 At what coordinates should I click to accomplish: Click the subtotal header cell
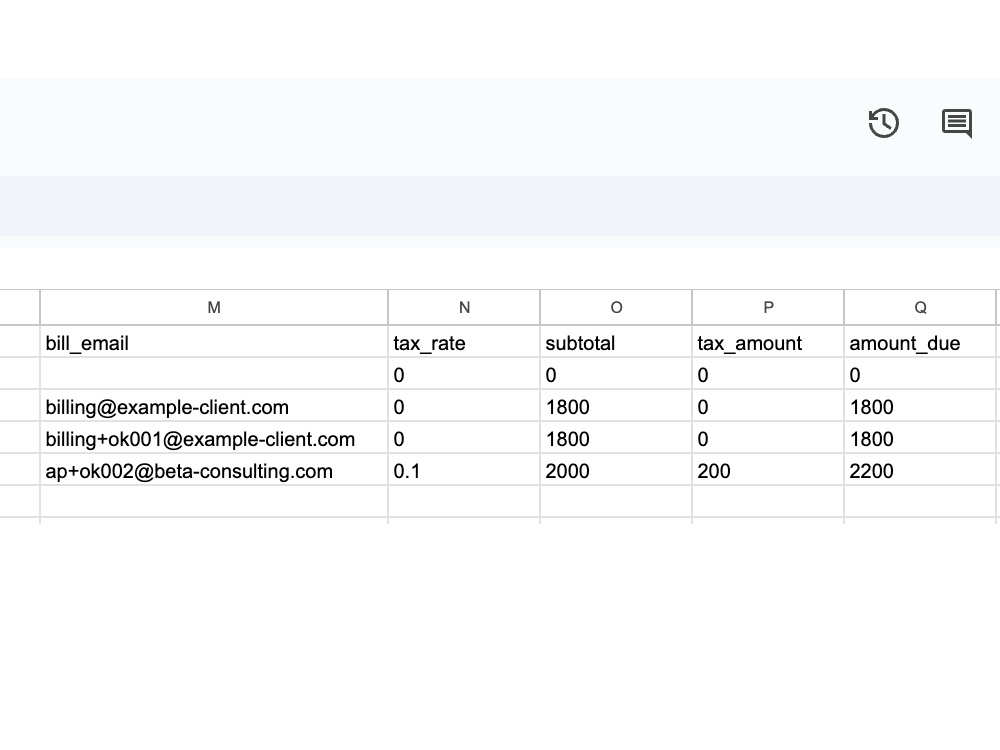[x=616, y=342]
